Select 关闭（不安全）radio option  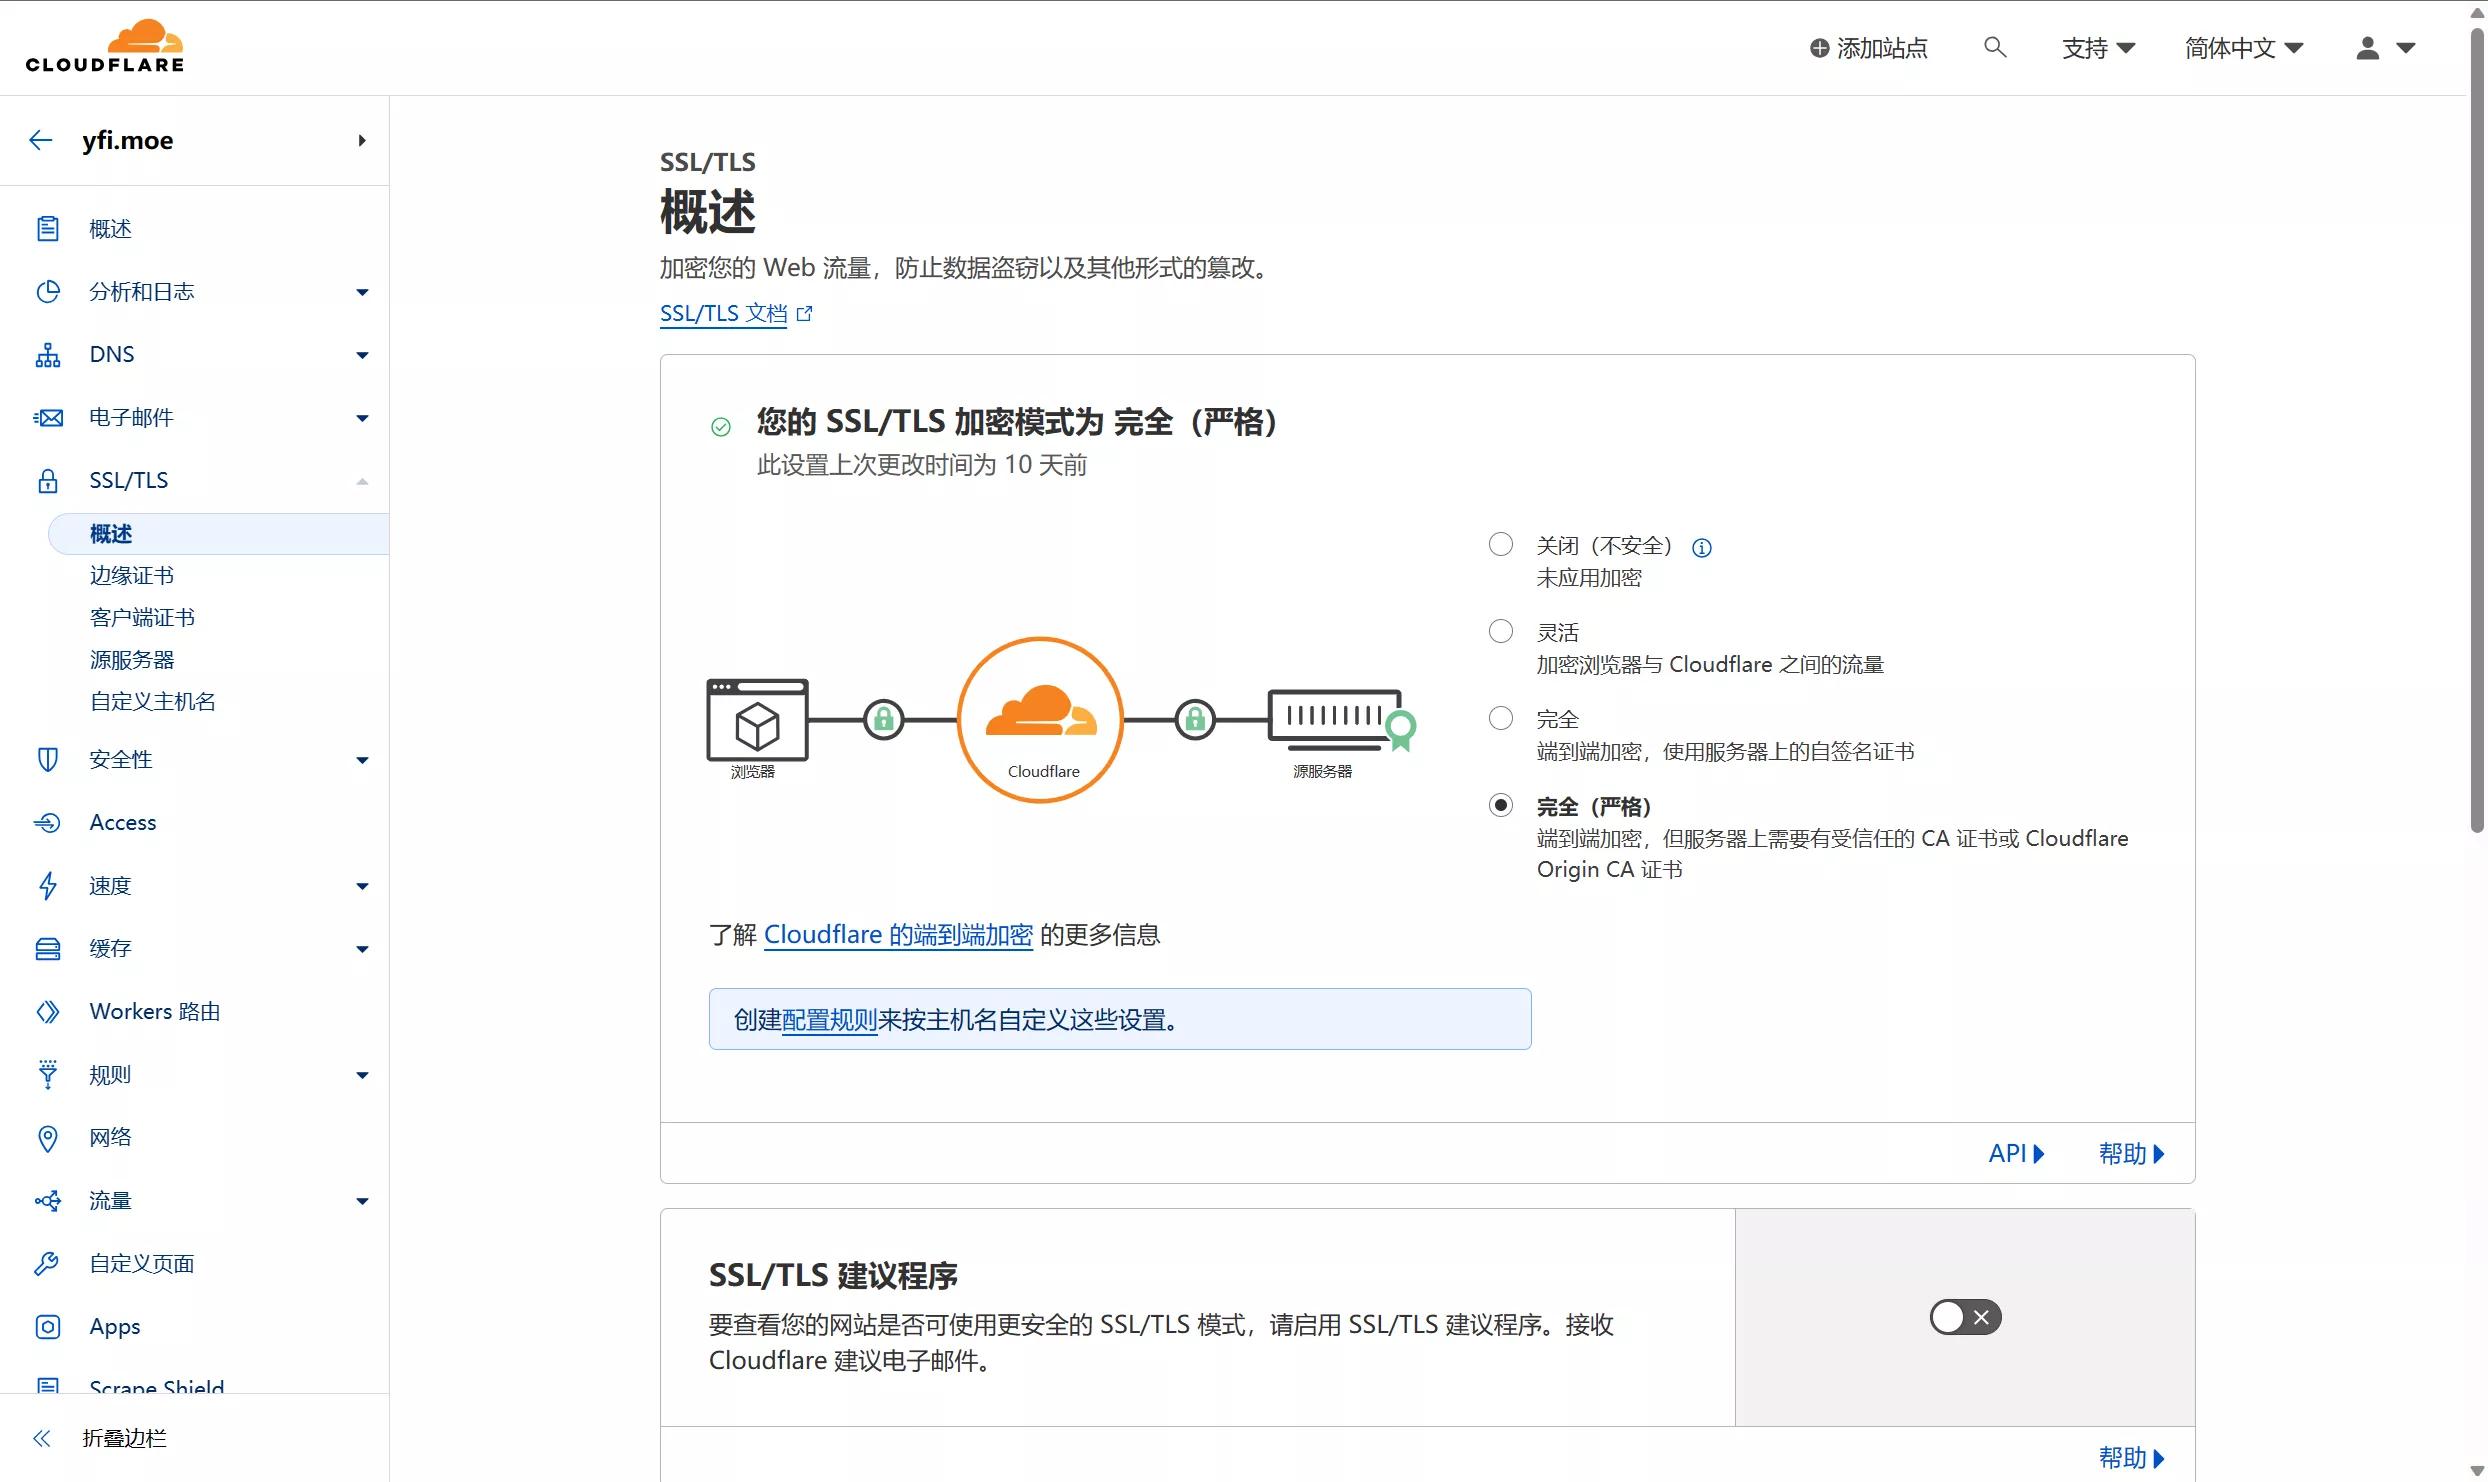click(x=1500, y=544)
